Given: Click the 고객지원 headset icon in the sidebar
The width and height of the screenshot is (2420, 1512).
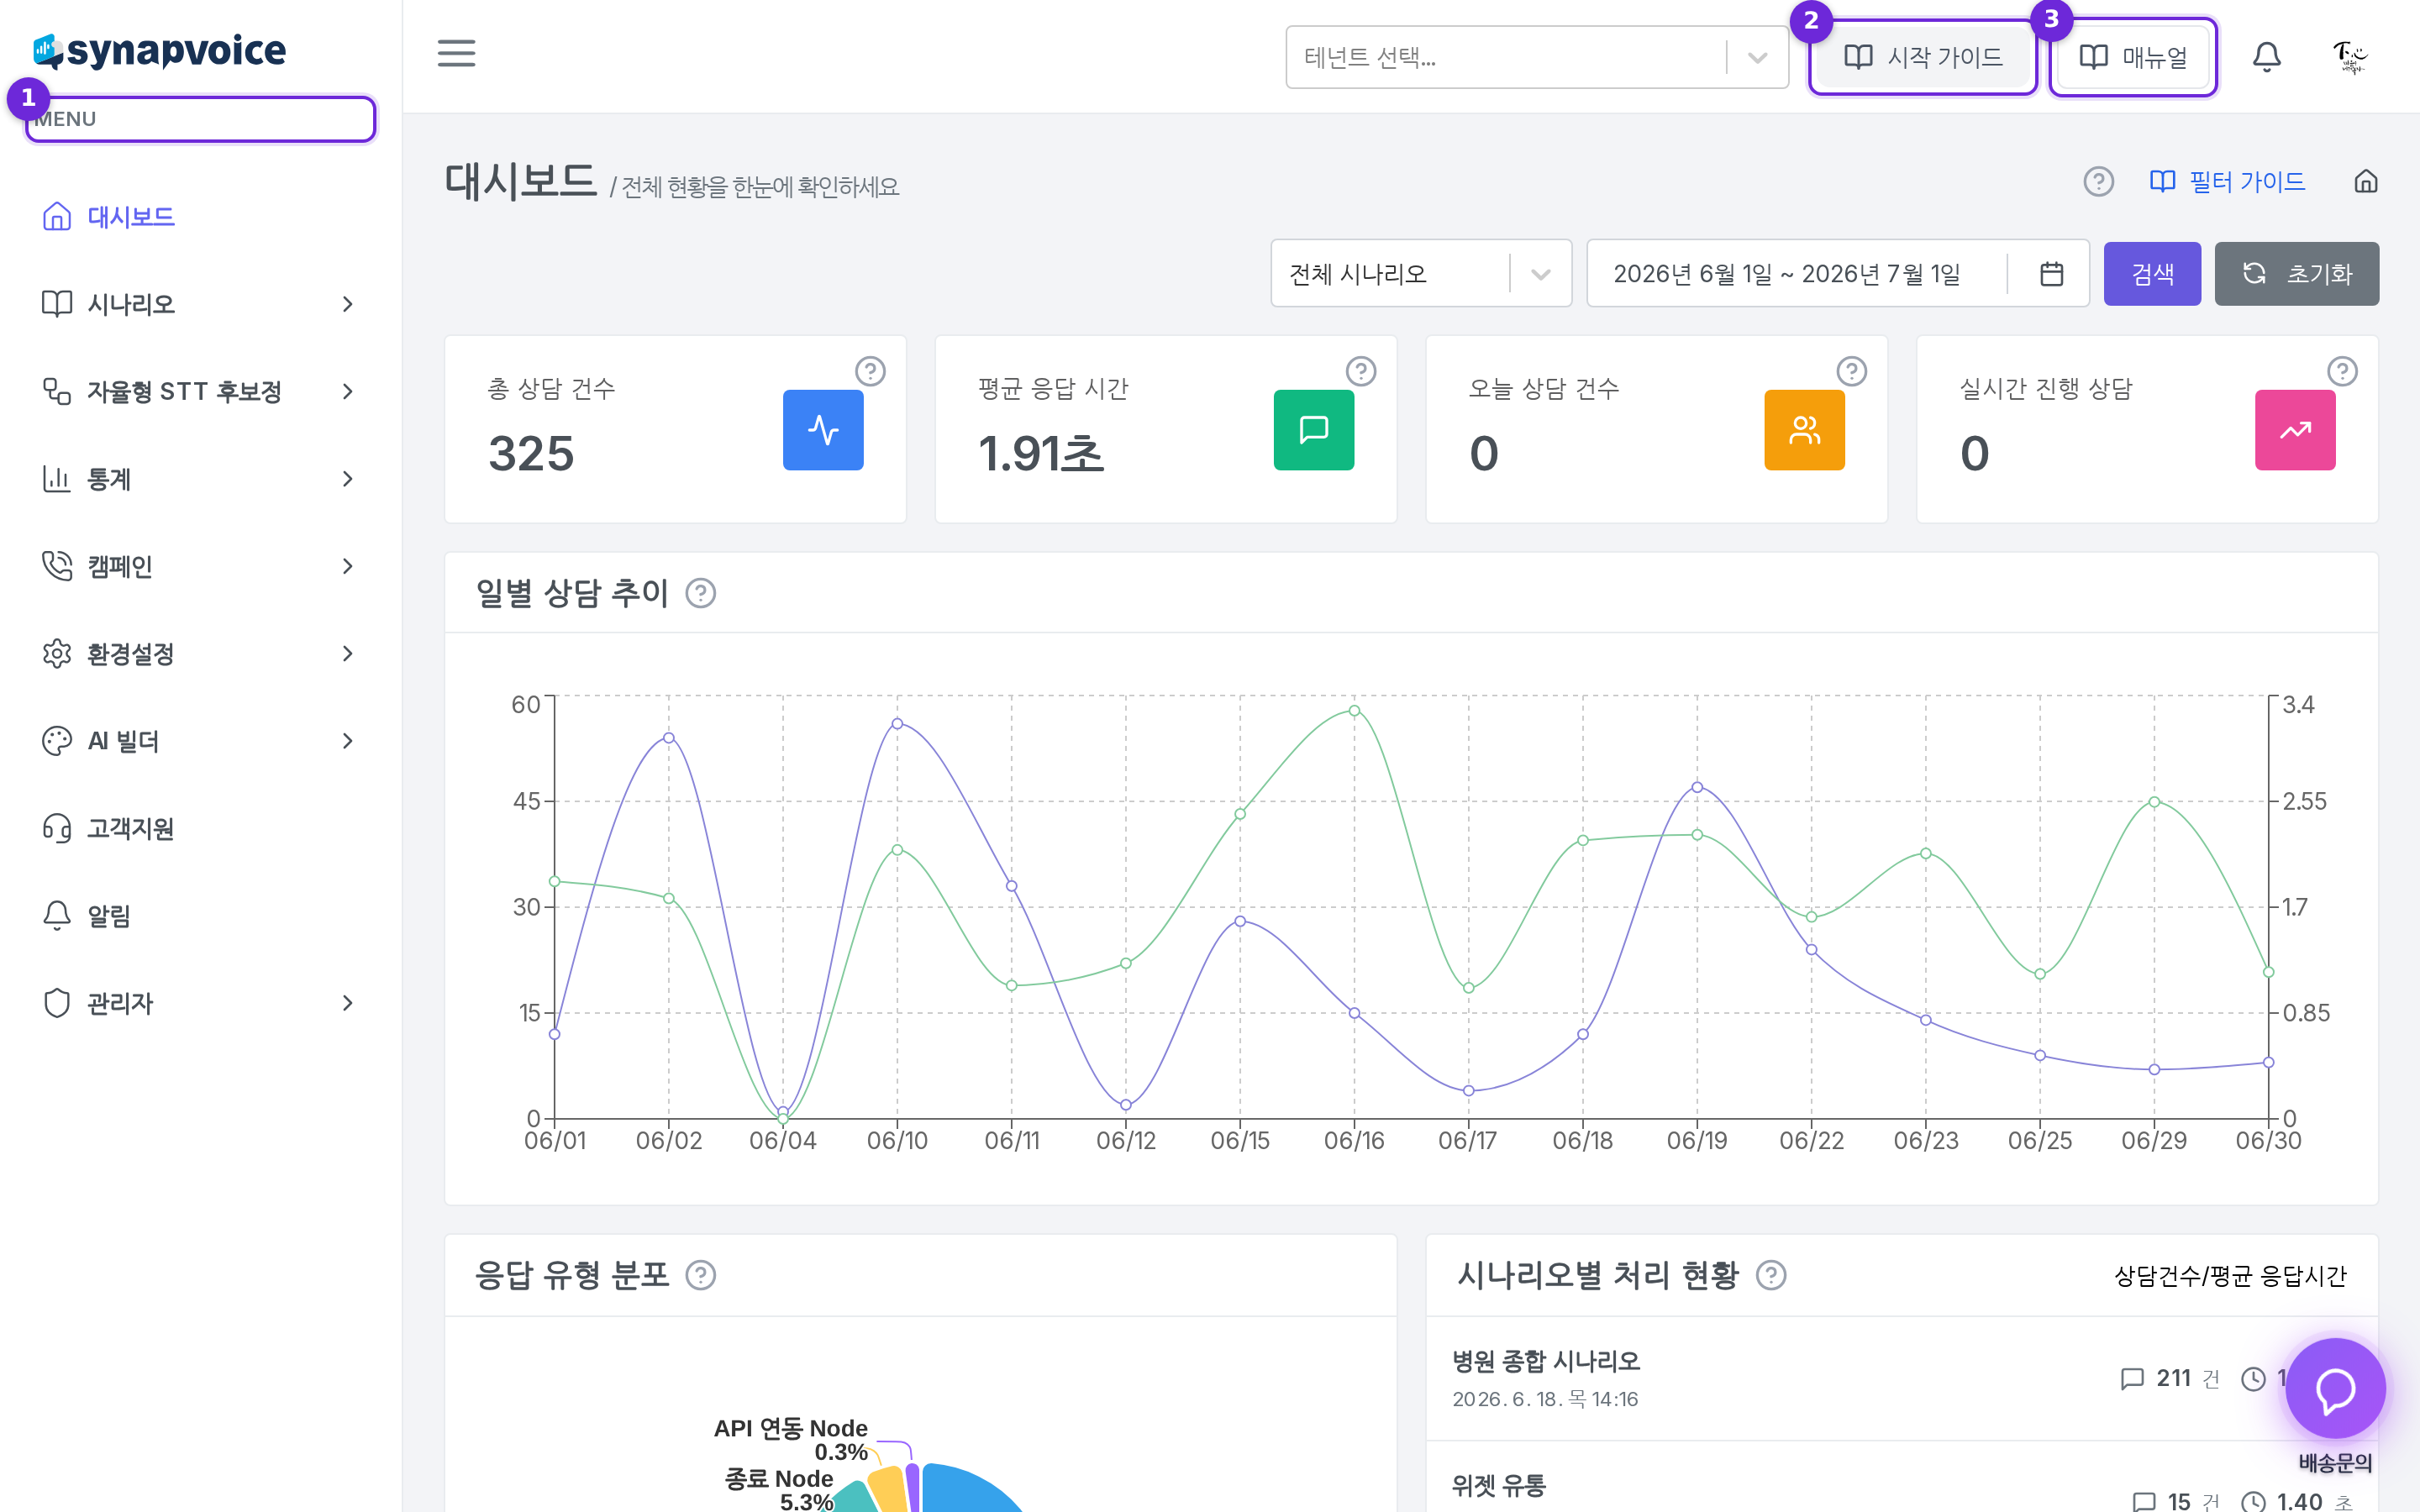Looking at the screenshot, I should [x=57, y=828].
